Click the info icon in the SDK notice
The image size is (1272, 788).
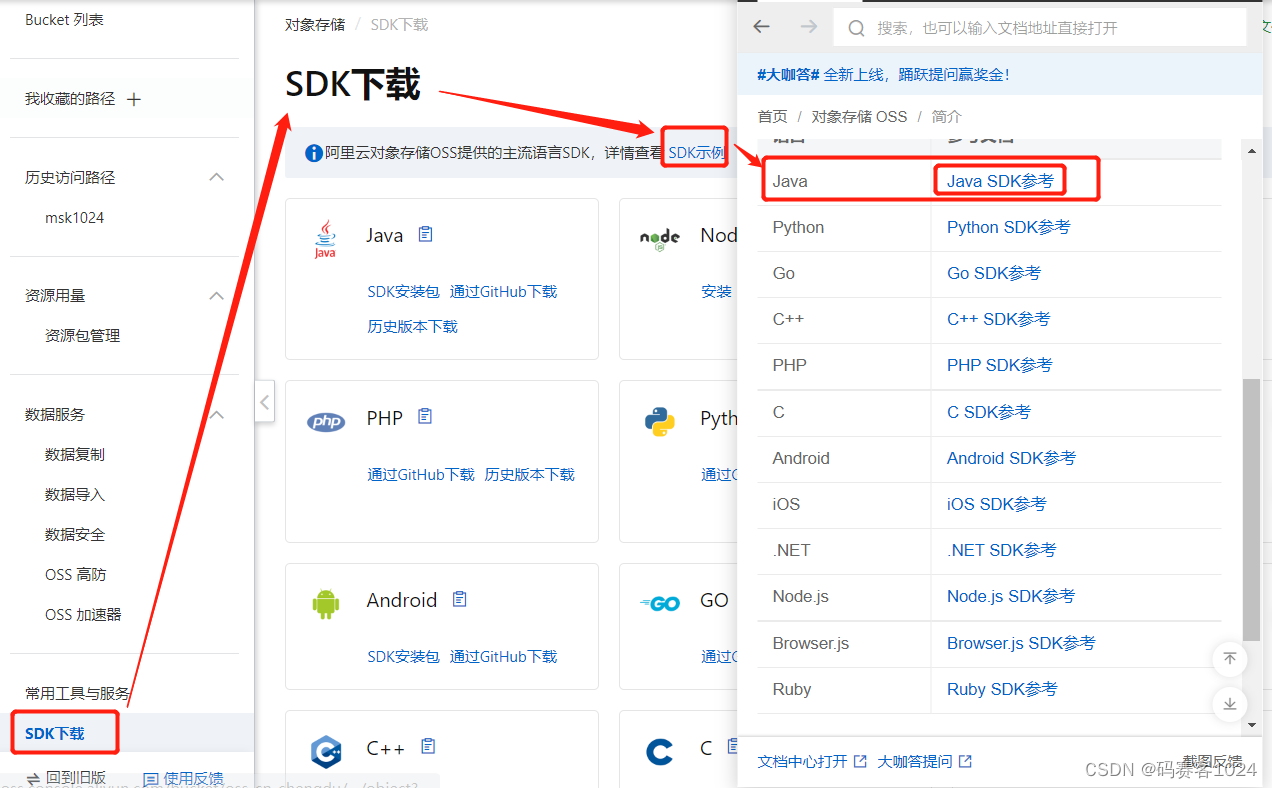(x=314, y=153)
